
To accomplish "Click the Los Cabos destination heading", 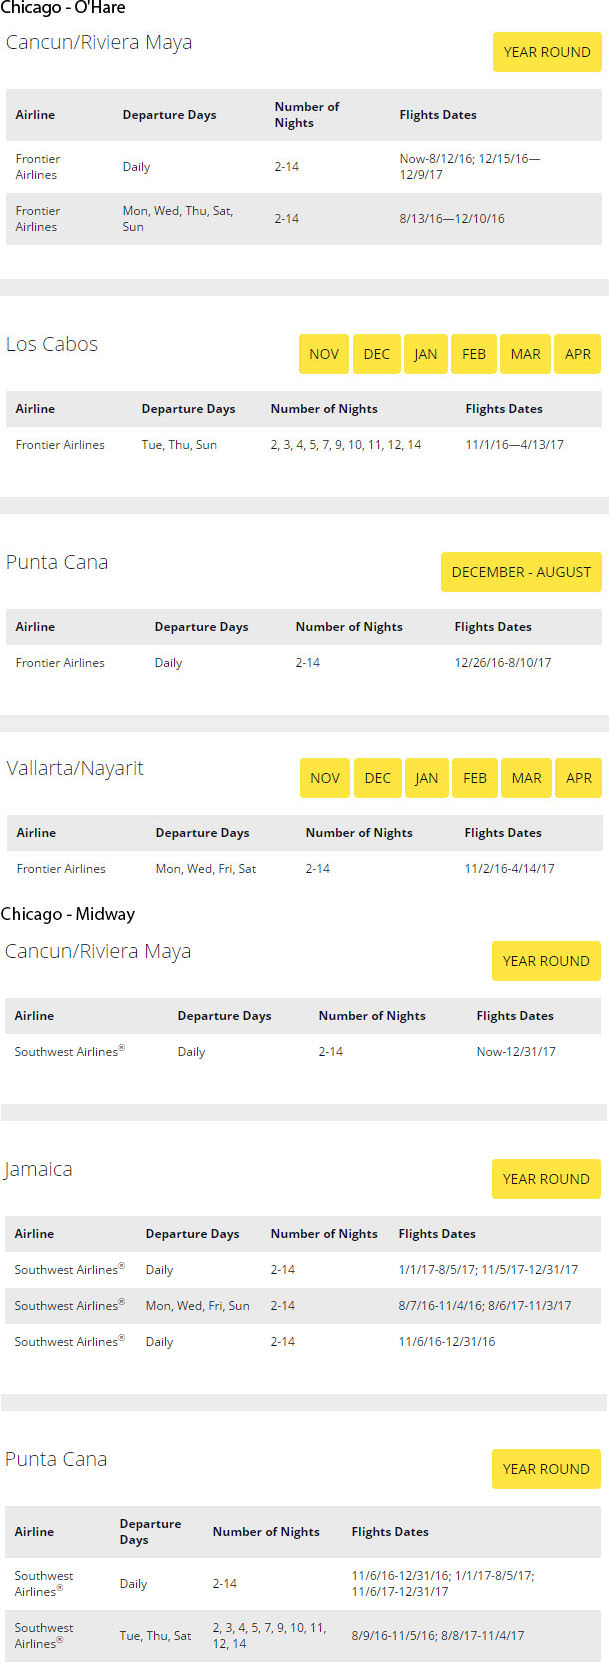I will [52, 344].
